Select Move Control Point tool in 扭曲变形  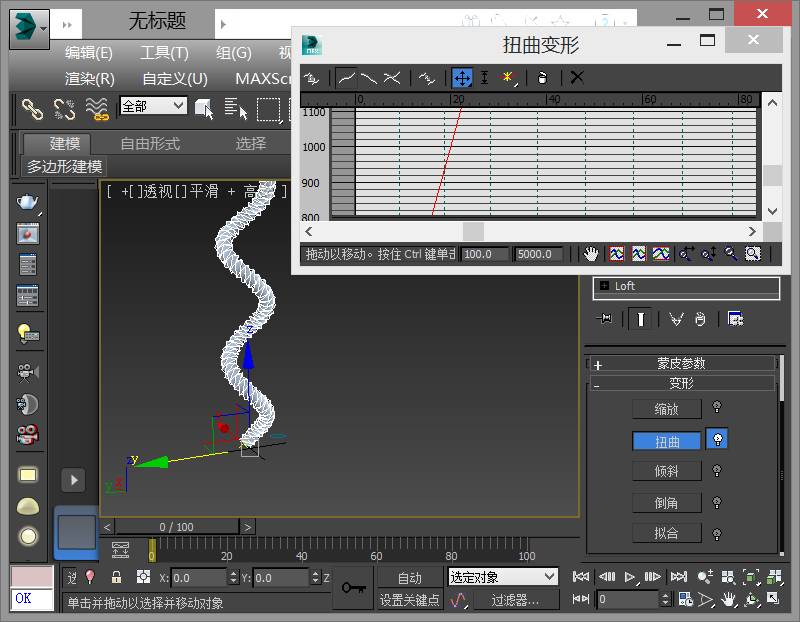point(462,78)
